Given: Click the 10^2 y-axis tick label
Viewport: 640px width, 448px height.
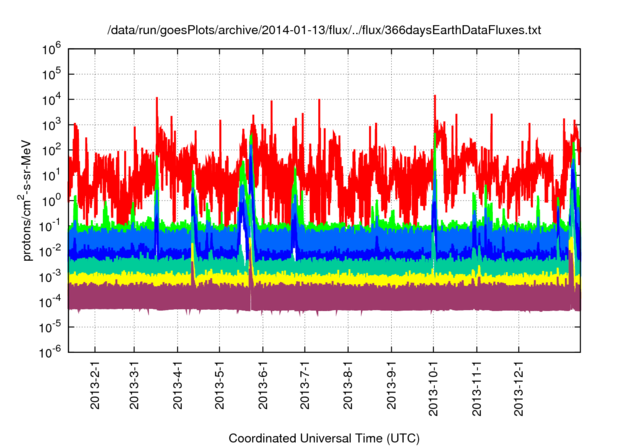Looking at the screenshot, I should [51, 150].
